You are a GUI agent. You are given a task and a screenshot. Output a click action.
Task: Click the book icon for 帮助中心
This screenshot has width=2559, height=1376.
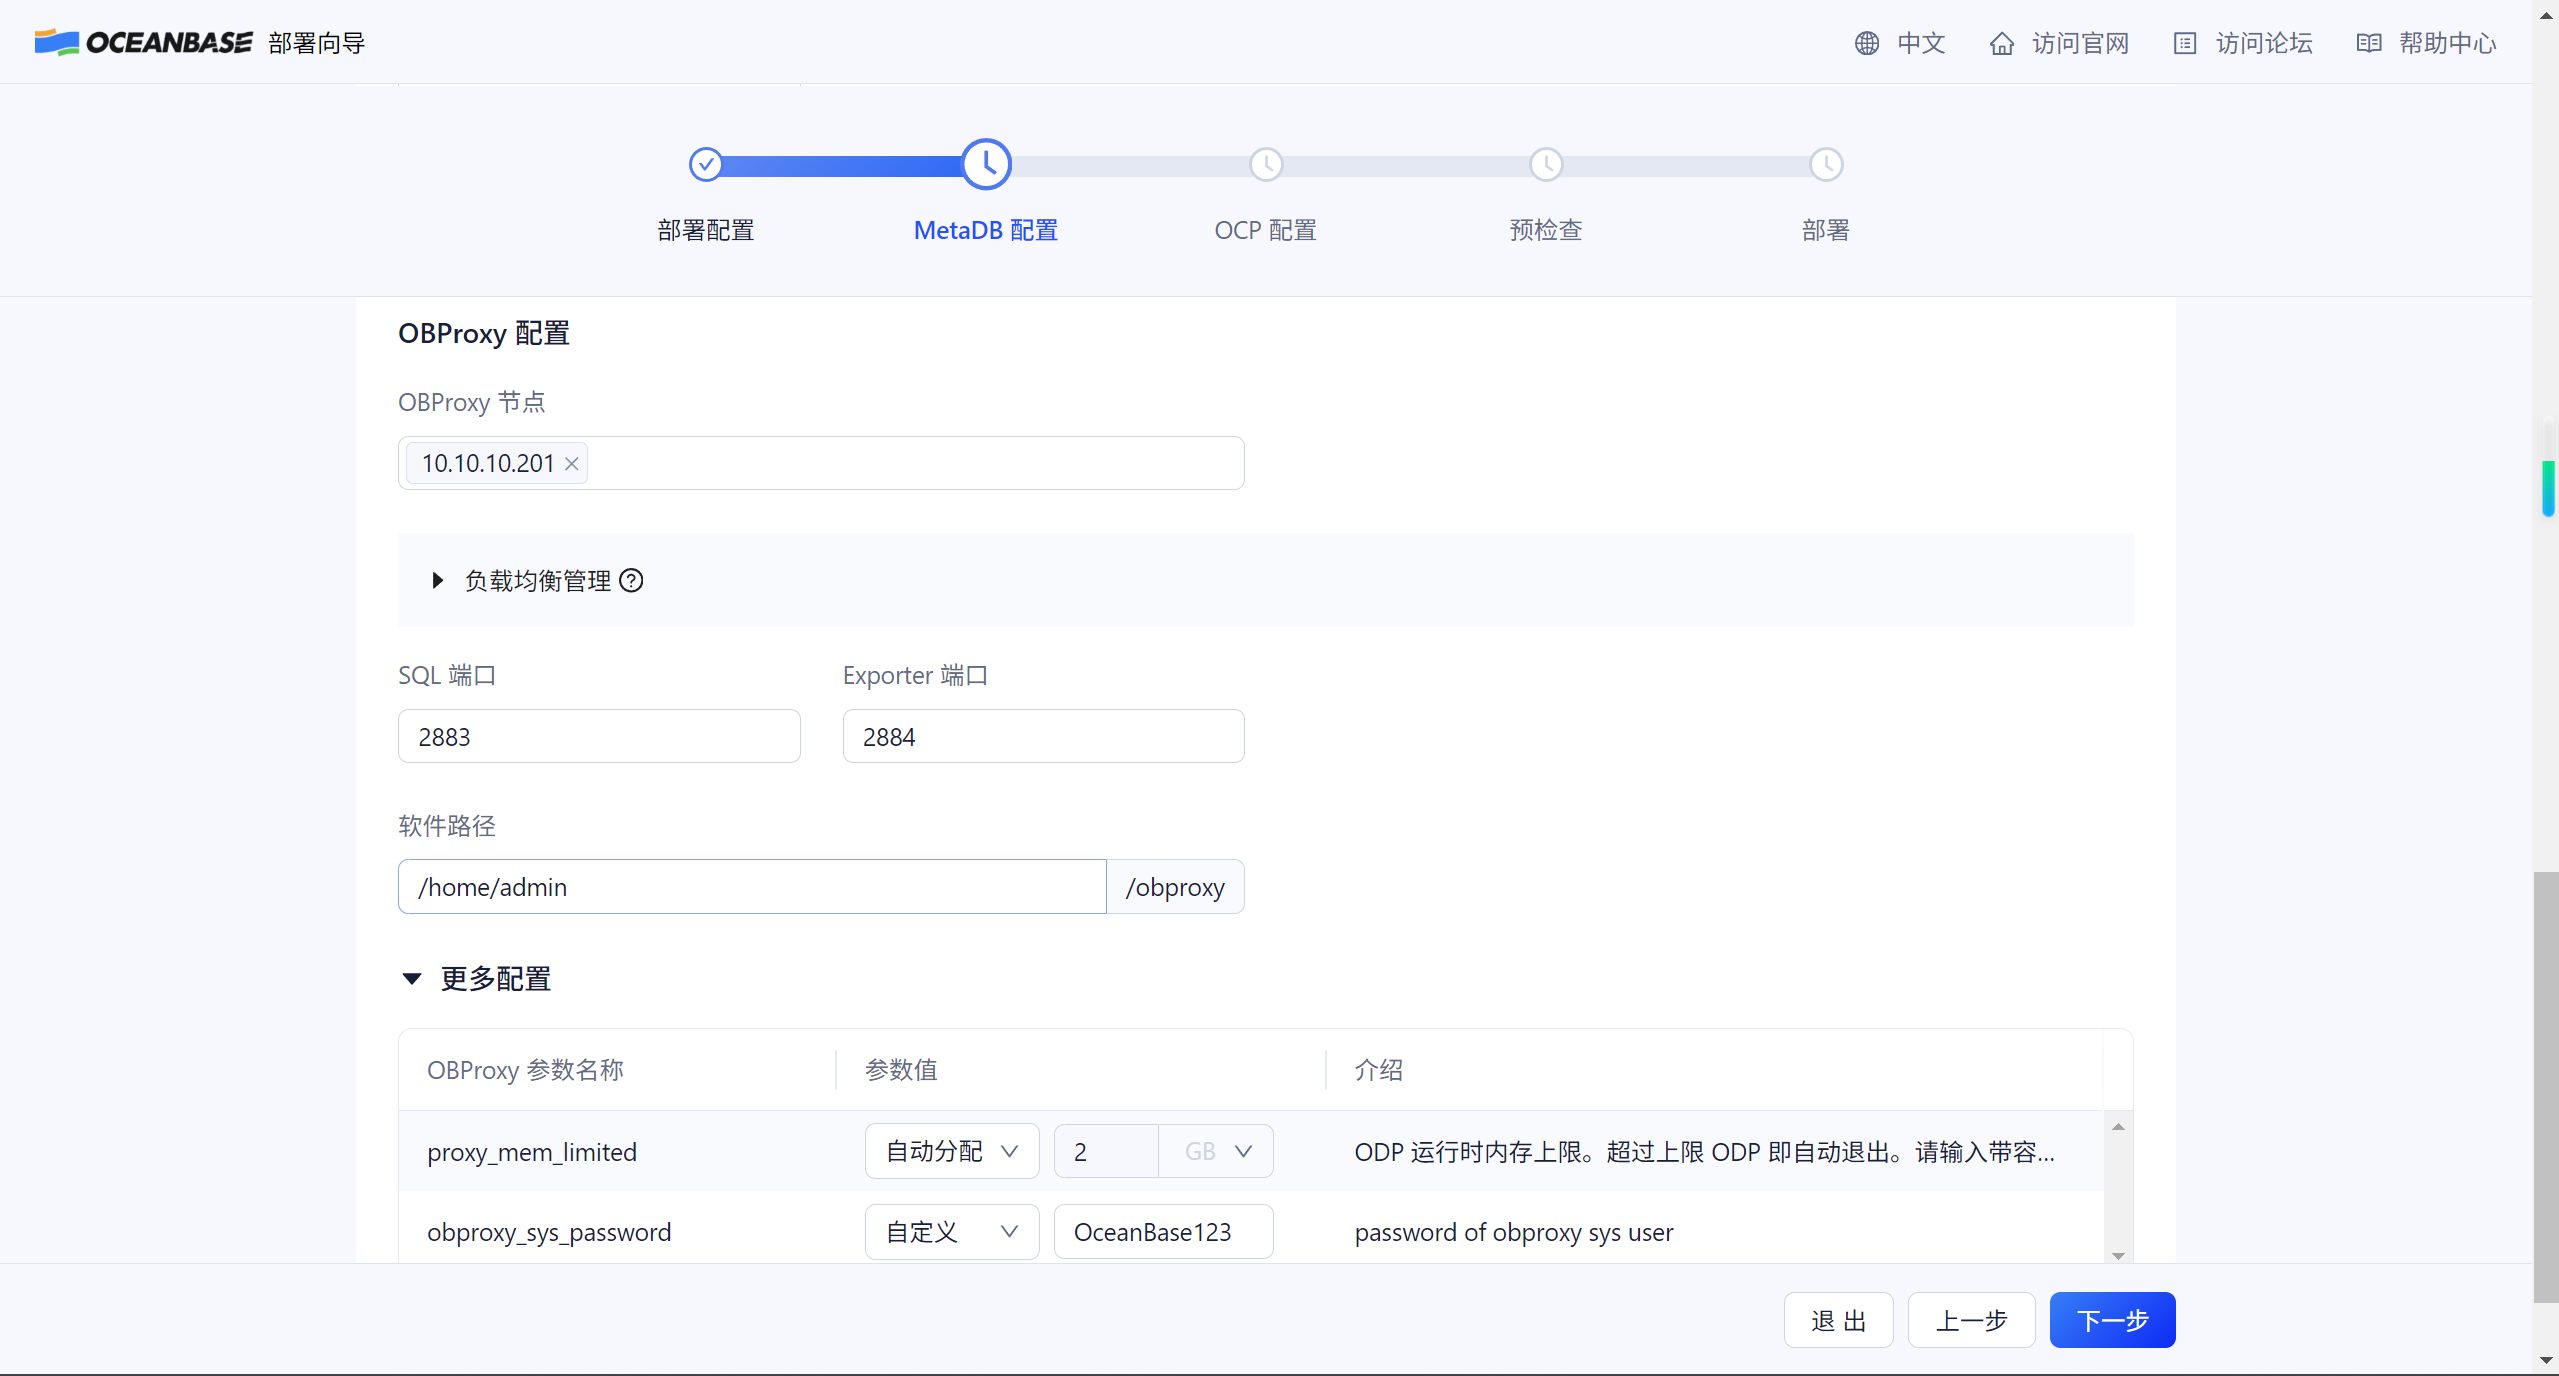click(2368, 43)
